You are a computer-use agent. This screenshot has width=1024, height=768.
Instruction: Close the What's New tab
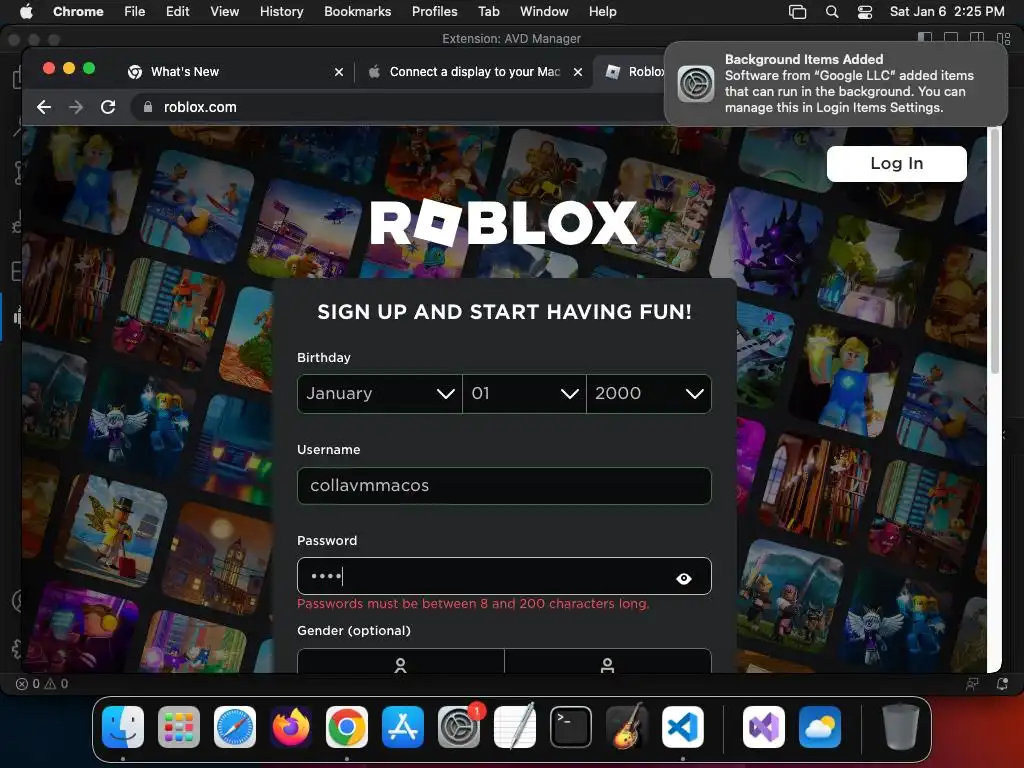click(338, 72)
